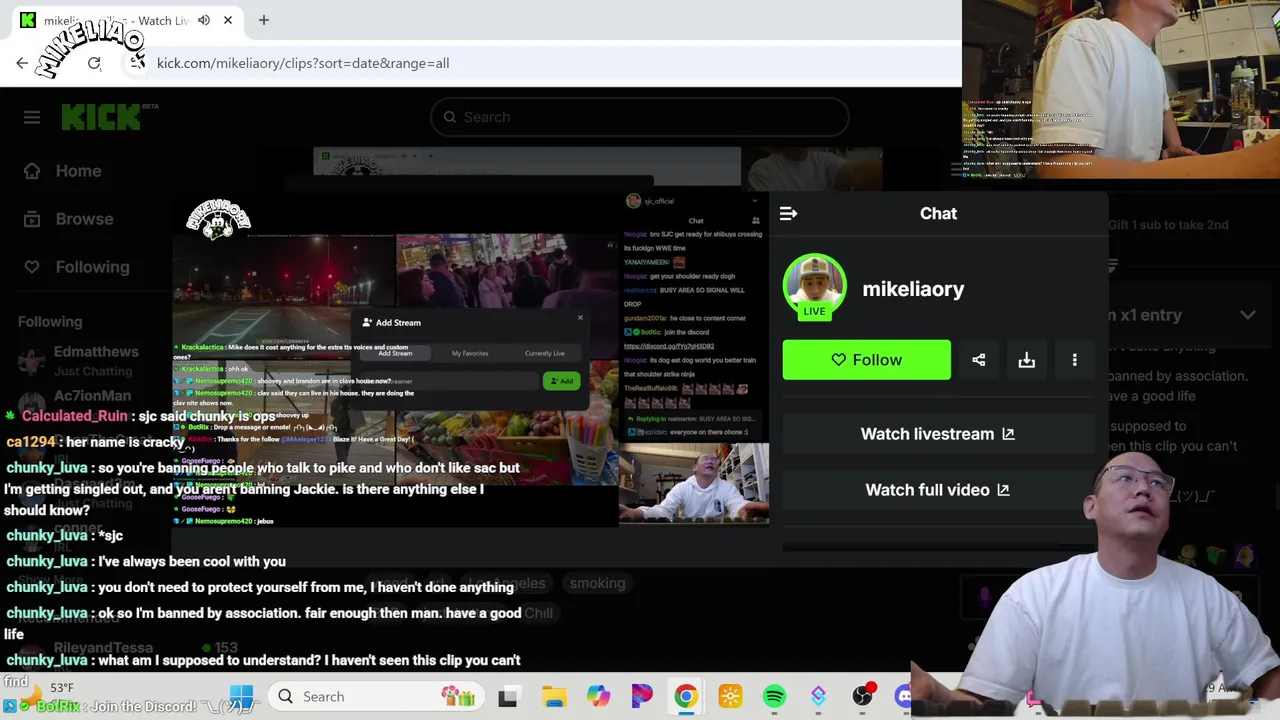Open the Home link in Kick sidebar
This screenshot has height=720, width=1280.
point(78,171)
